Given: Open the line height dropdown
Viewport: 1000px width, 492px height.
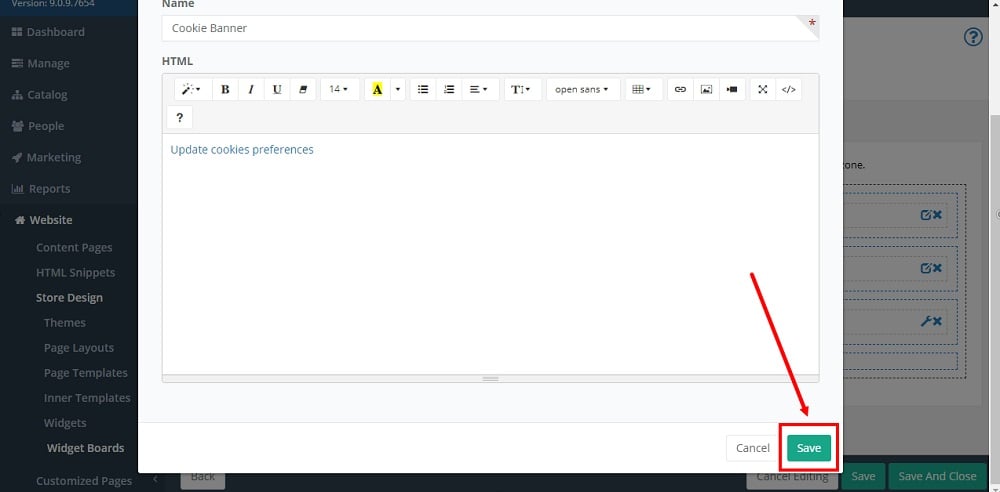Looking at the screenshot, I should (523, 89).
